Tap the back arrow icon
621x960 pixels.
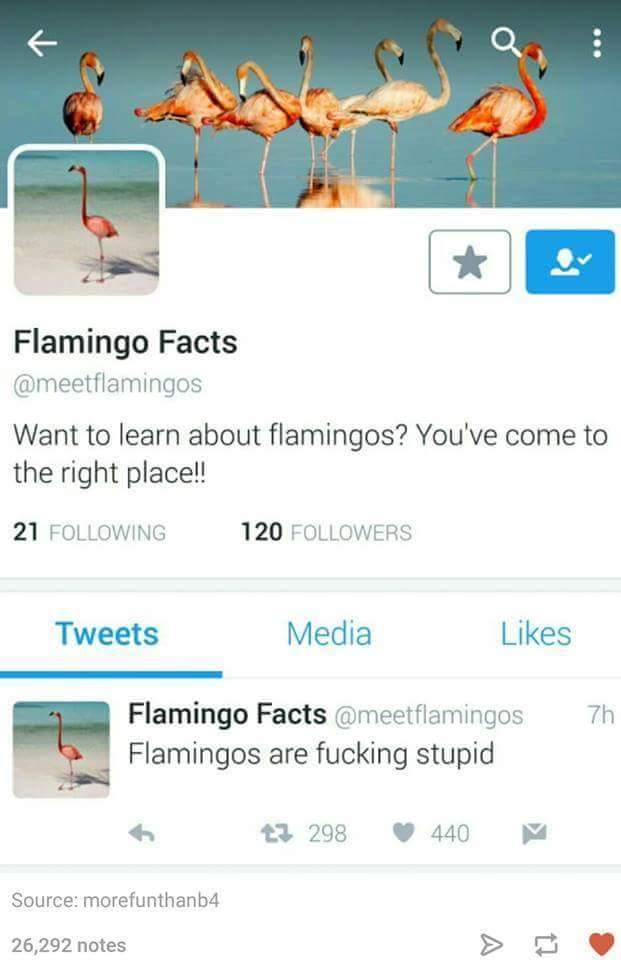[x=42, y=43]
